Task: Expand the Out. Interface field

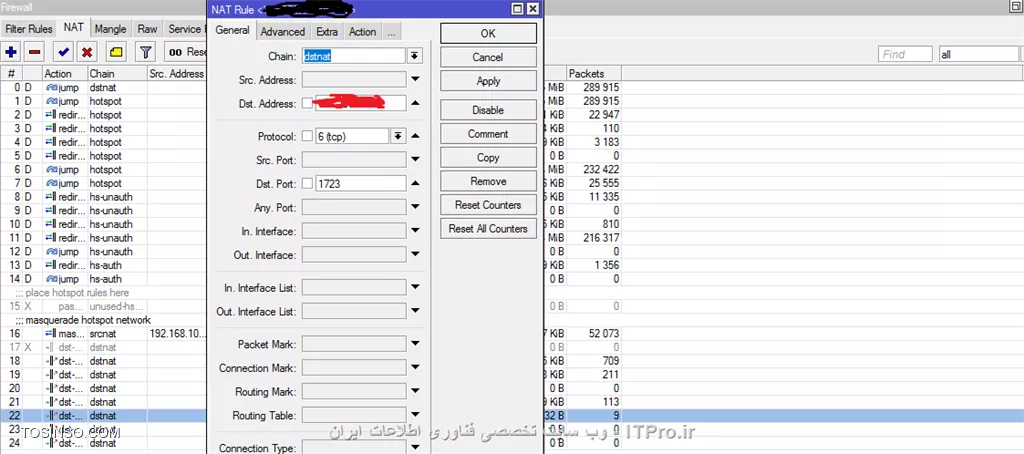Action: [x=415, y=255]
